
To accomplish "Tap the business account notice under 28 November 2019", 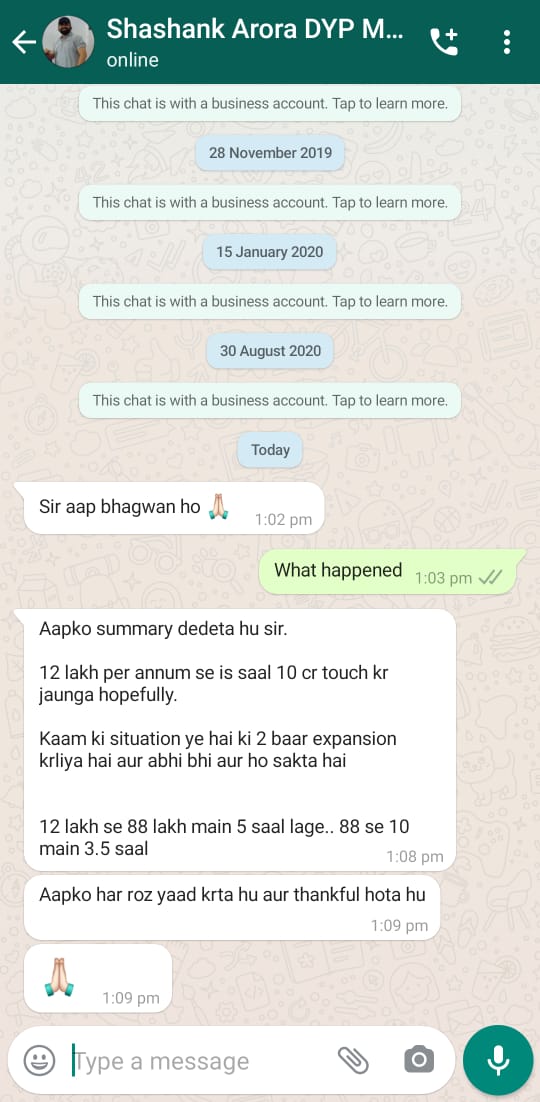I will 270,202.
